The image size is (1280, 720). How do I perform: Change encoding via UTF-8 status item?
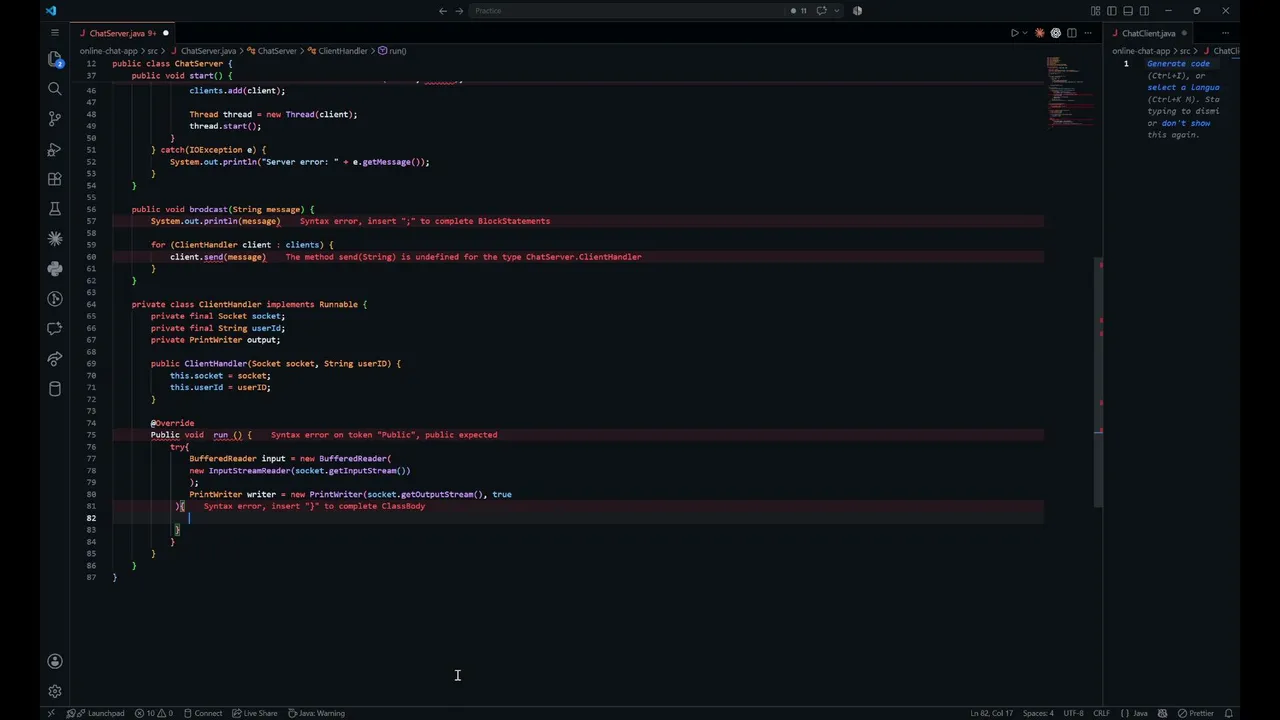[1073, 713]
